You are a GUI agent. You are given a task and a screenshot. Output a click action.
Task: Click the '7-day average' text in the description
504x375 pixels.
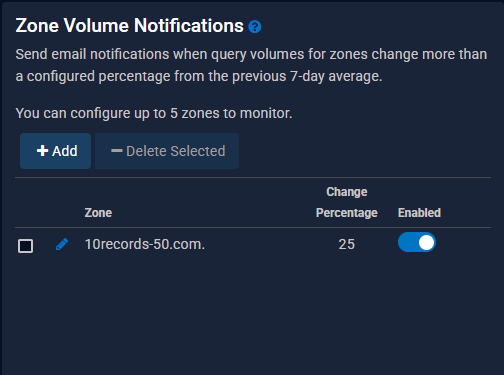[336, 76]
